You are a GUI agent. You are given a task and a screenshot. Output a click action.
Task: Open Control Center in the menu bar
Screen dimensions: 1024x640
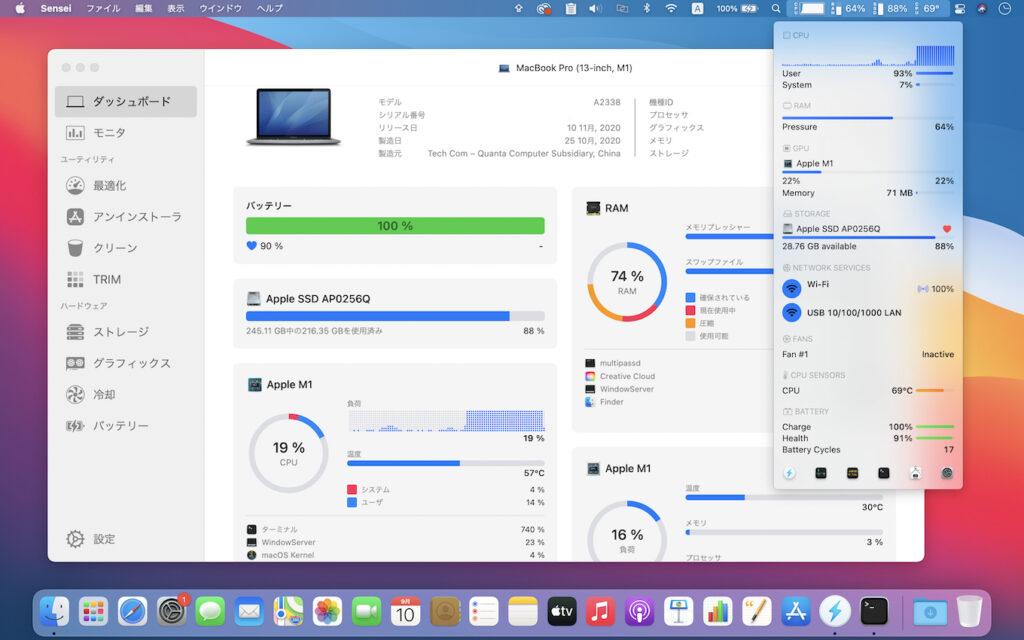(x=959, y=8)
